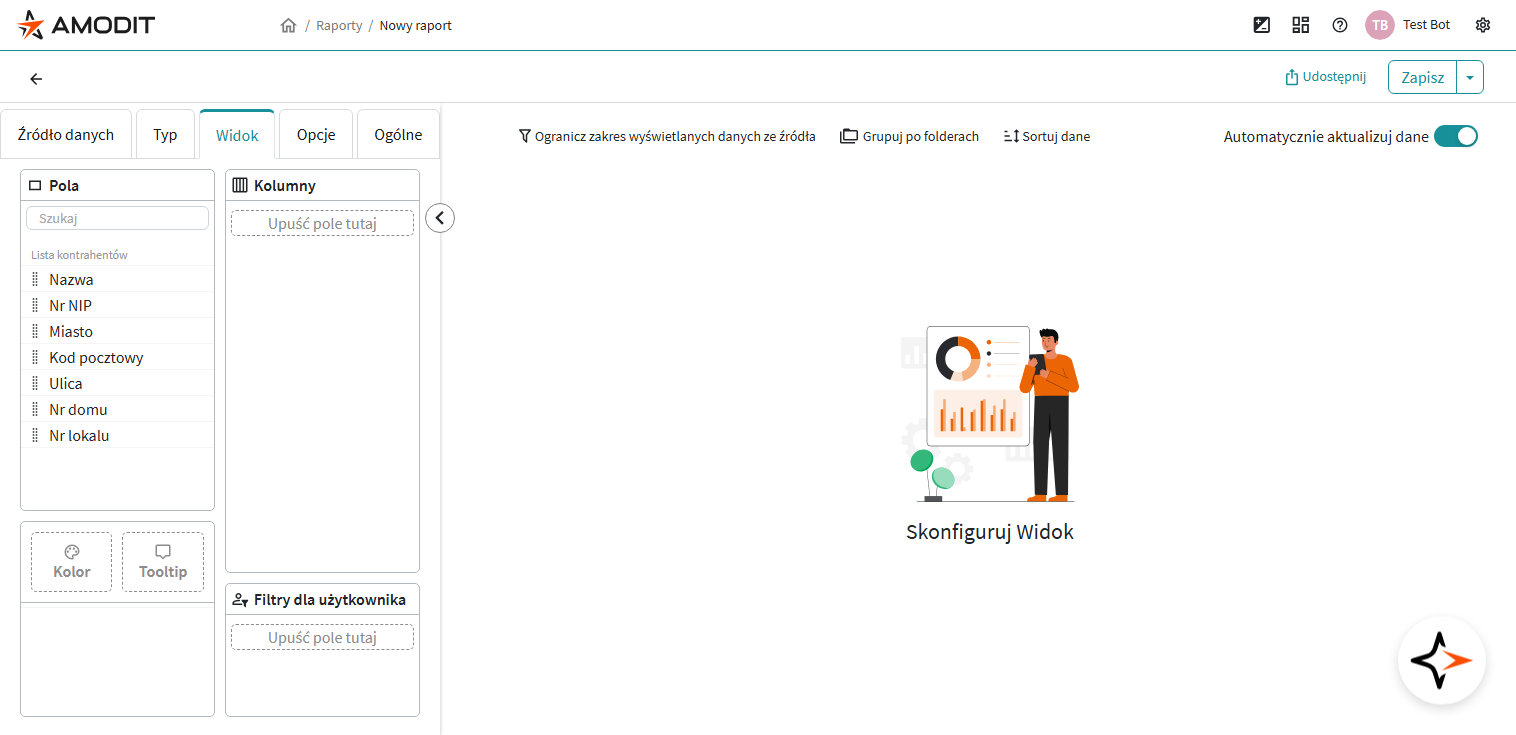Viewport: 1516px width, 735px height.
Task: Click the Zapisz button
Action: [x=1422, y=78]
